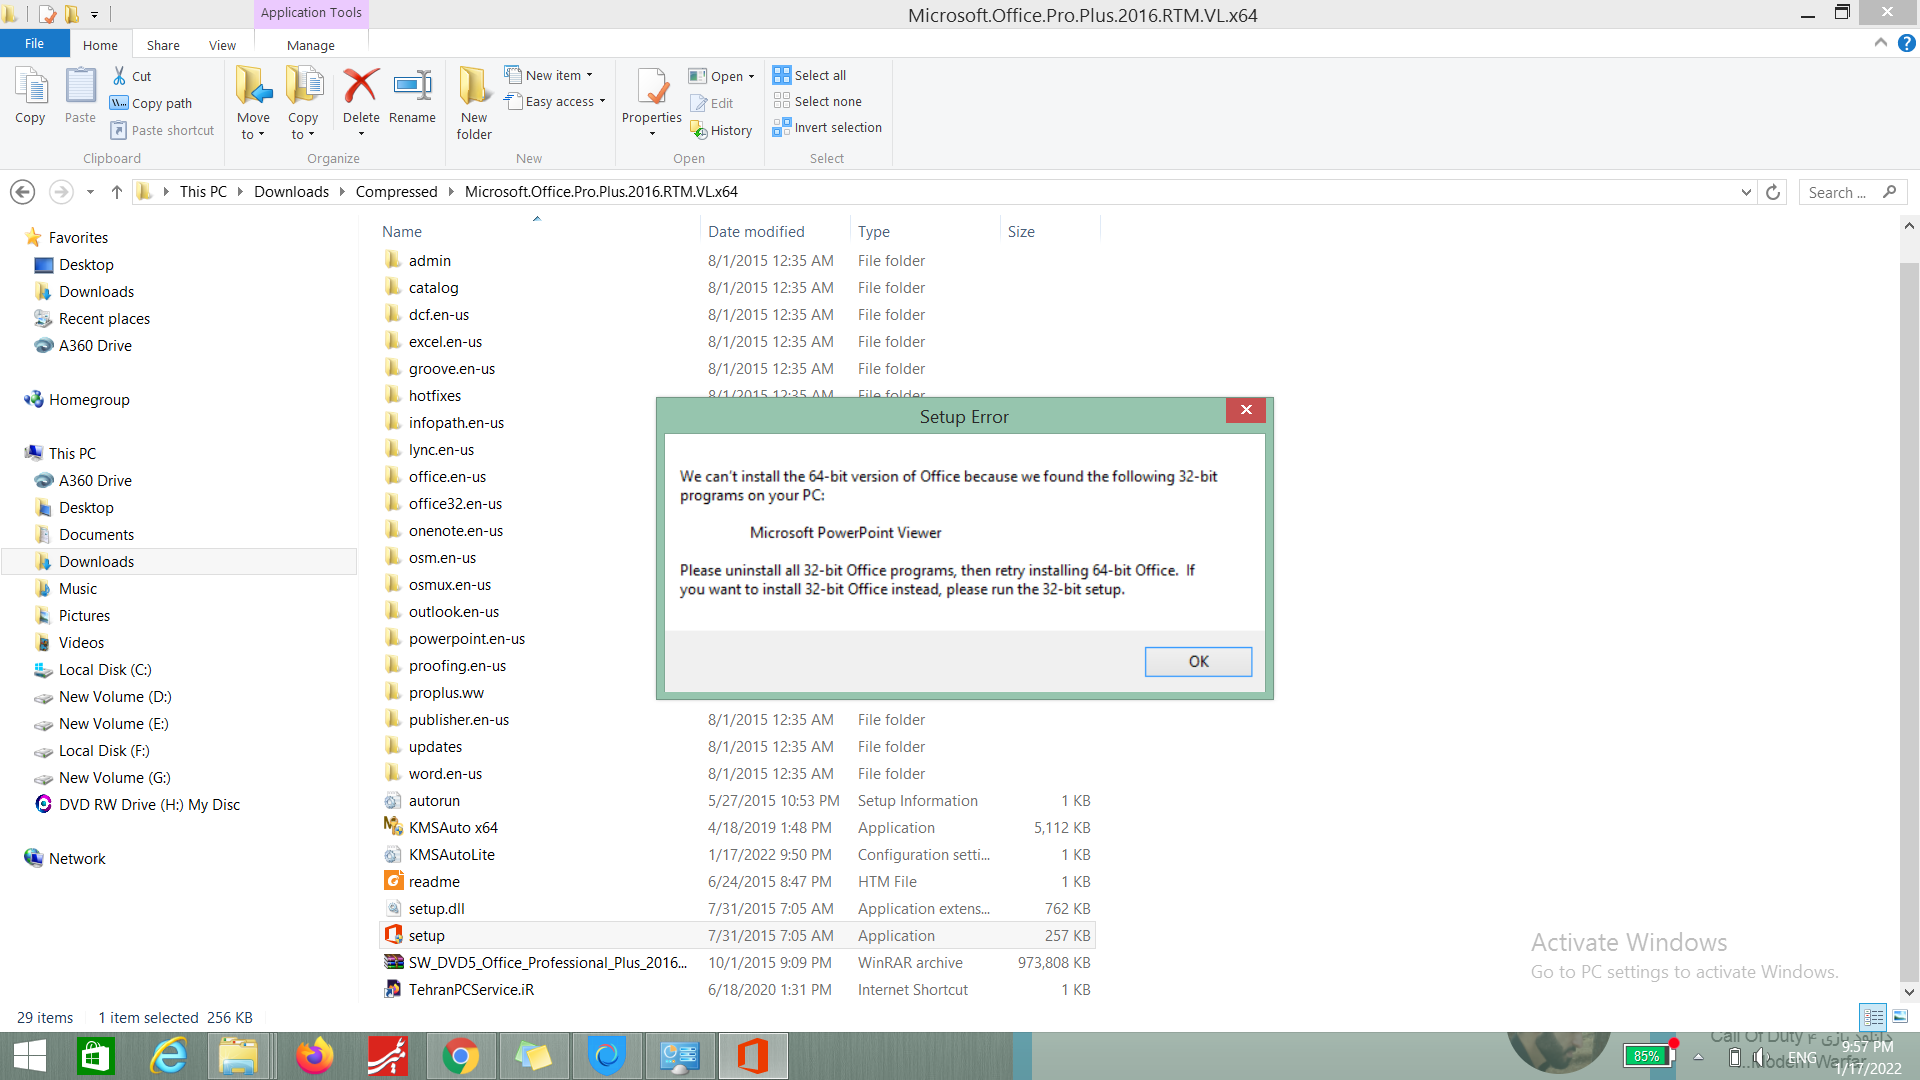Expand the address bar history dropdown

point(1746,192)
